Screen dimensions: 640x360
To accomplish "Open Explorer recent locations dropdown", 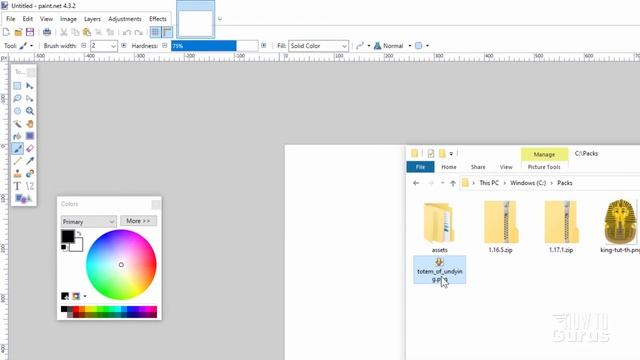I will [x=443, y=183].
